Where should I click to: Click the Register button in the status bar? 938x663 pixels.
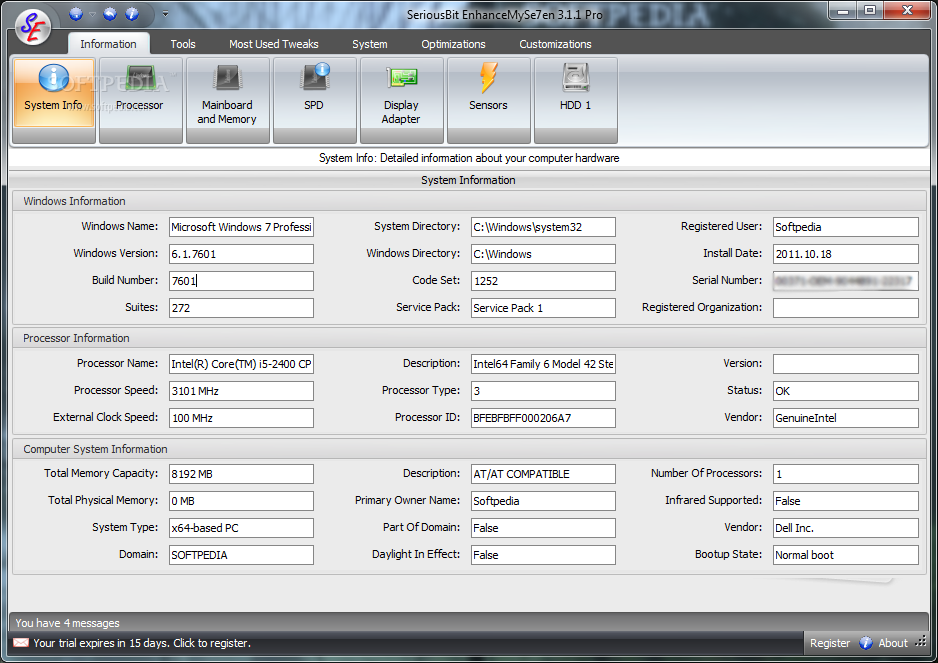[x=830, y=643]
